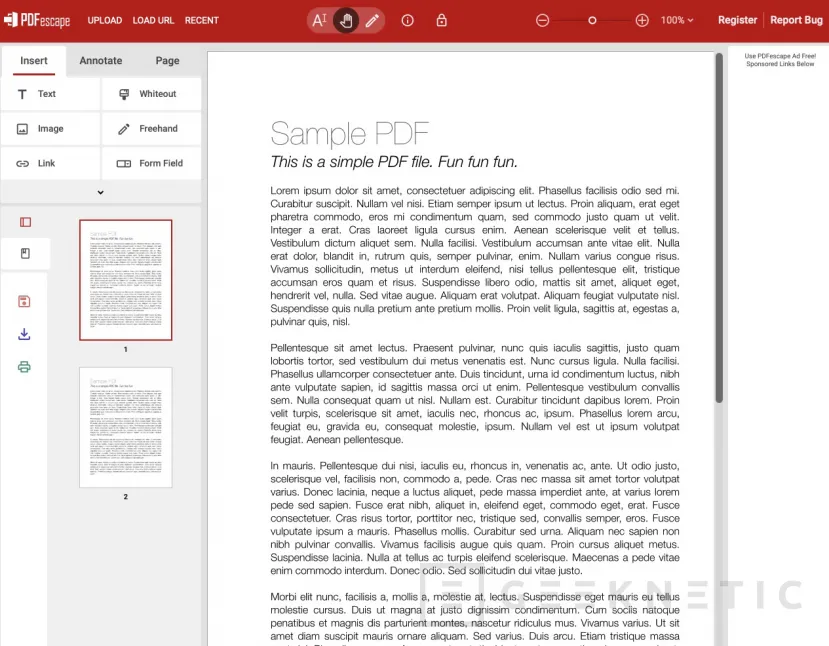
Task: Select the Image insert tool
Action: [50, 128]
